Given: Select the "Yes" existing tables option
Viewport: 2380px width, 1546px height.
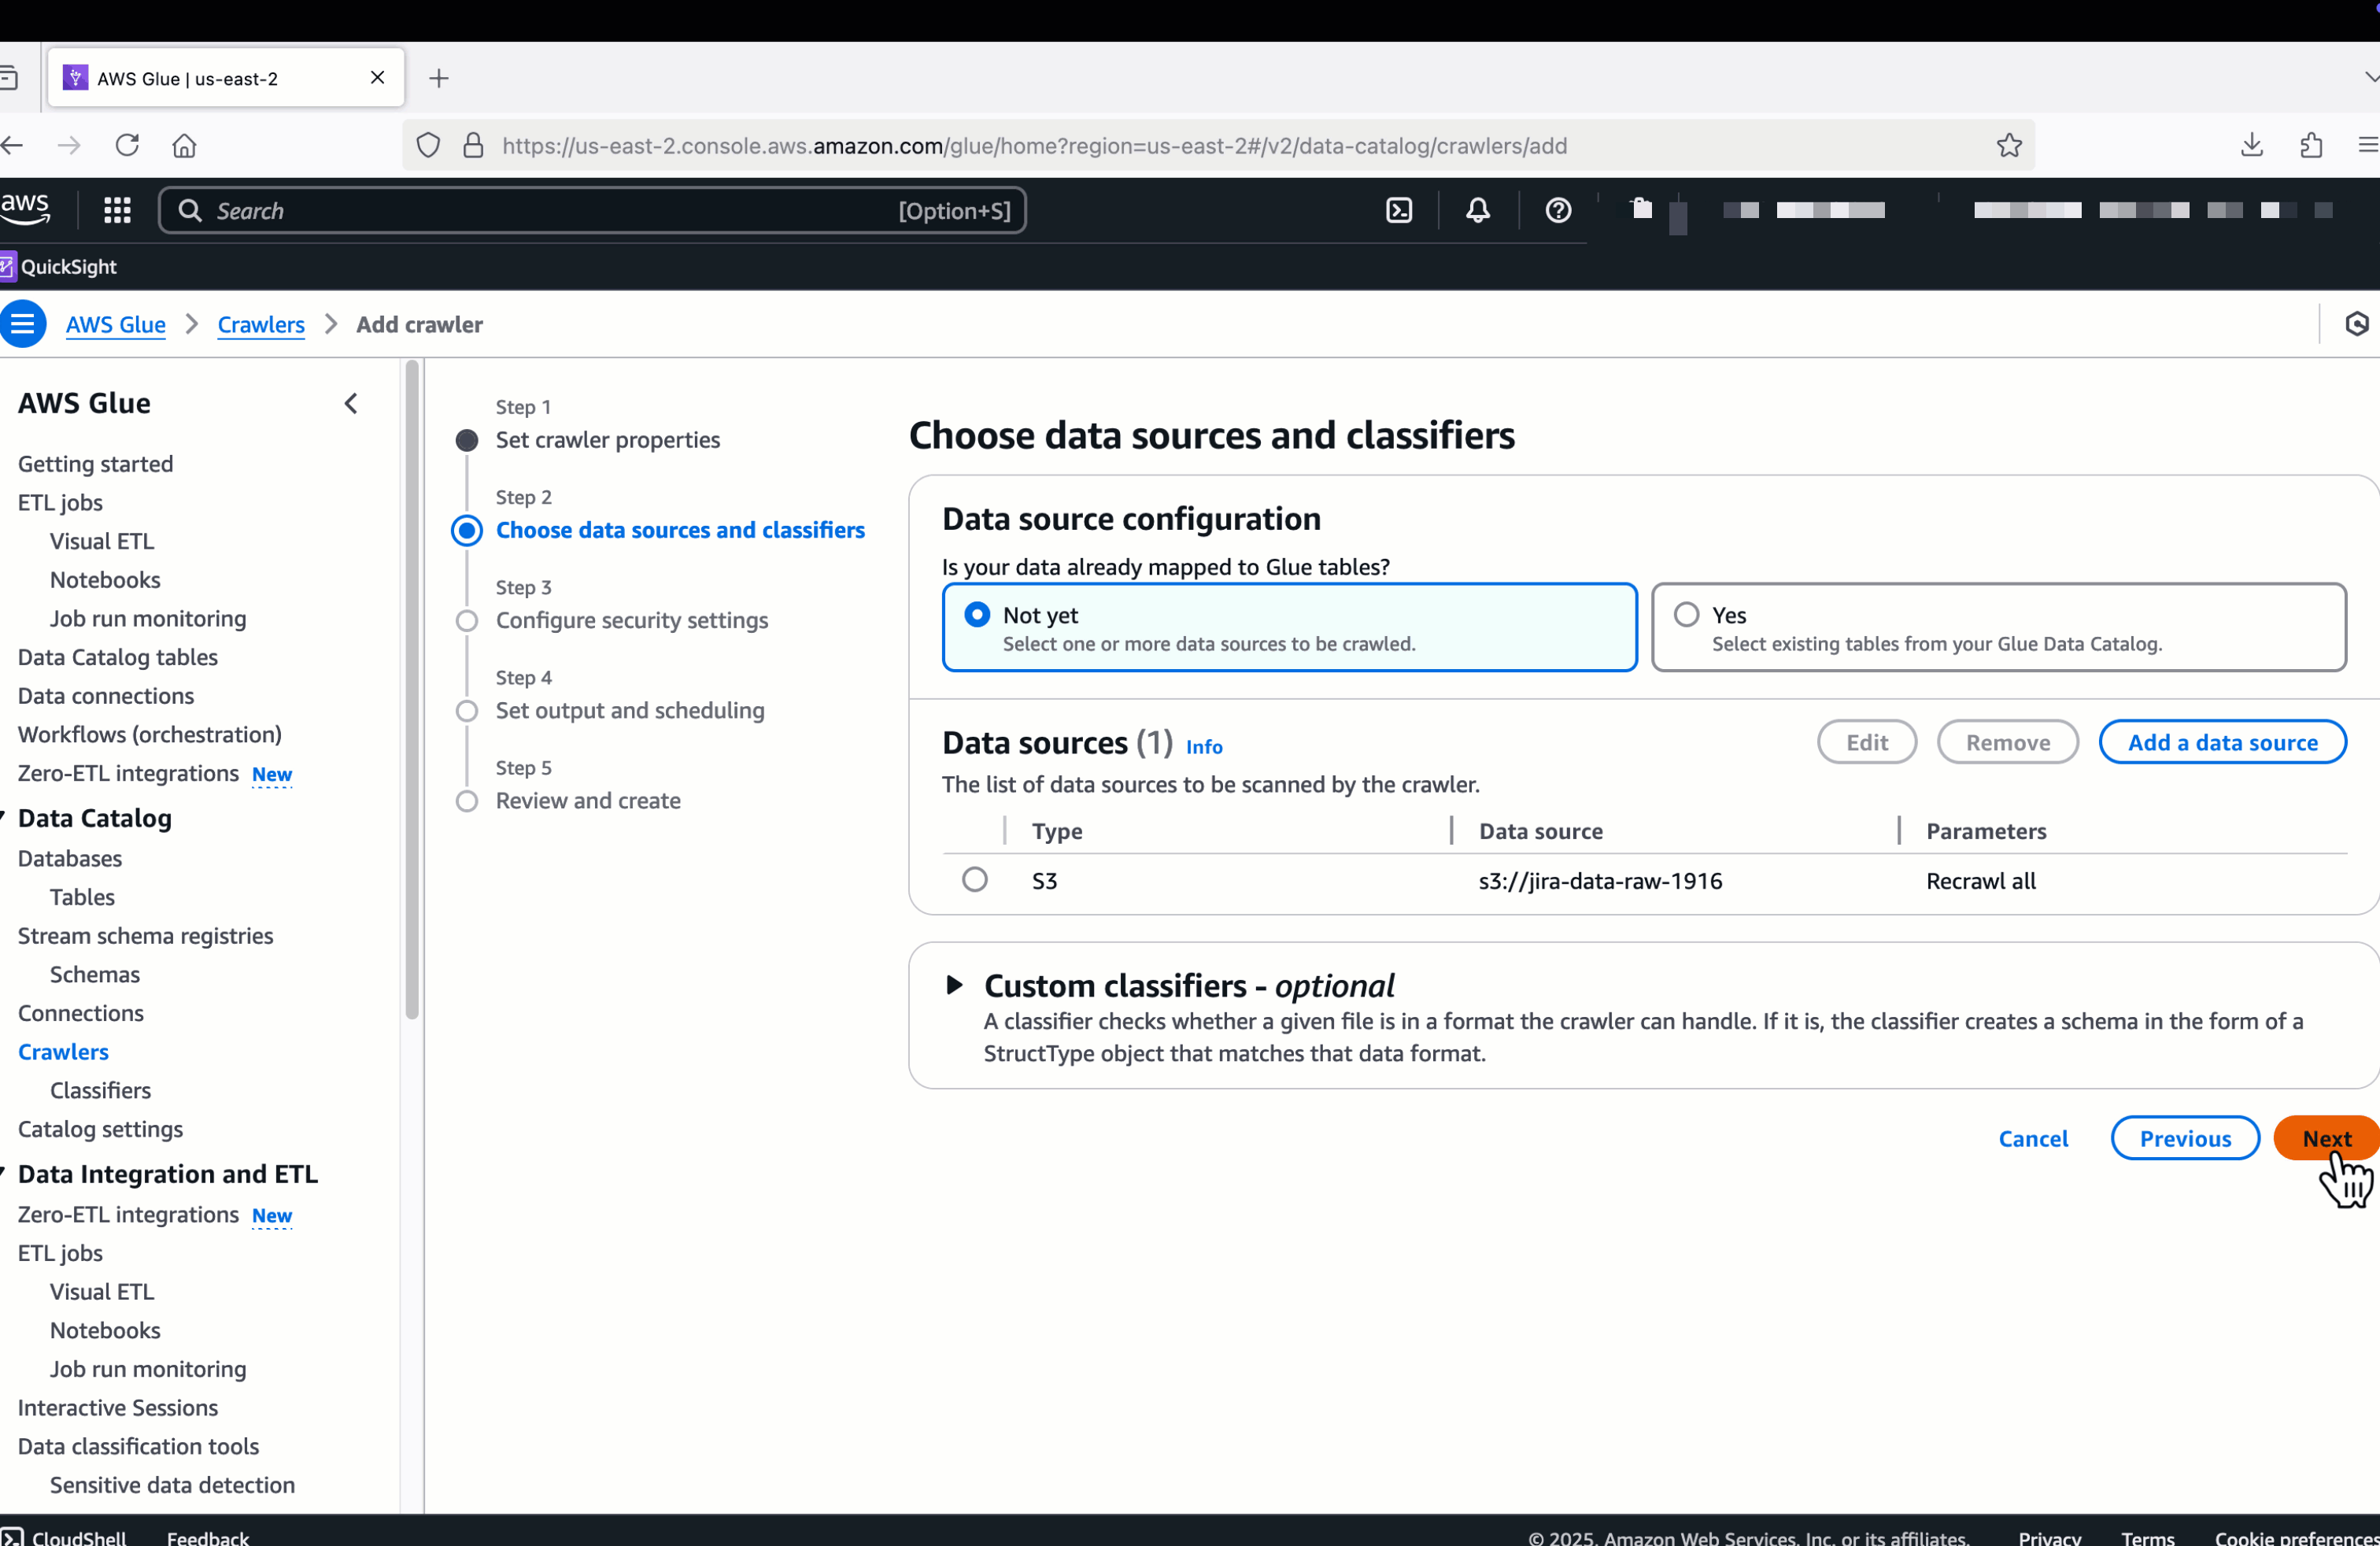Looking at the screenshot, I should point(1686,615).
